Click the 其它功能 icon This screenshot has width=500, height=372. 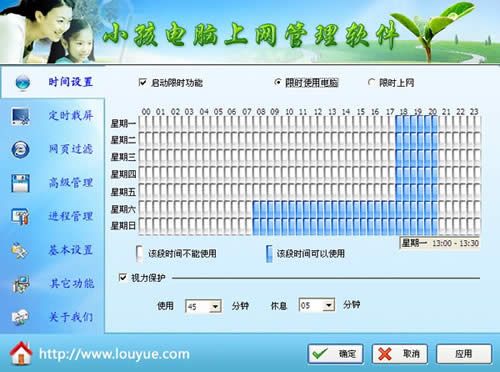21,284
